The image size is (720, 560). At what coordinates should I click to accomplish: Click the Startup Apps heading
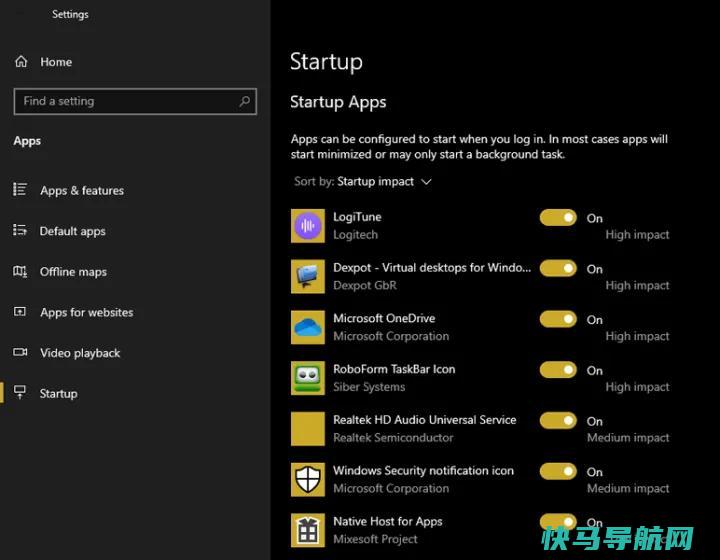click(x=338, y=102)
